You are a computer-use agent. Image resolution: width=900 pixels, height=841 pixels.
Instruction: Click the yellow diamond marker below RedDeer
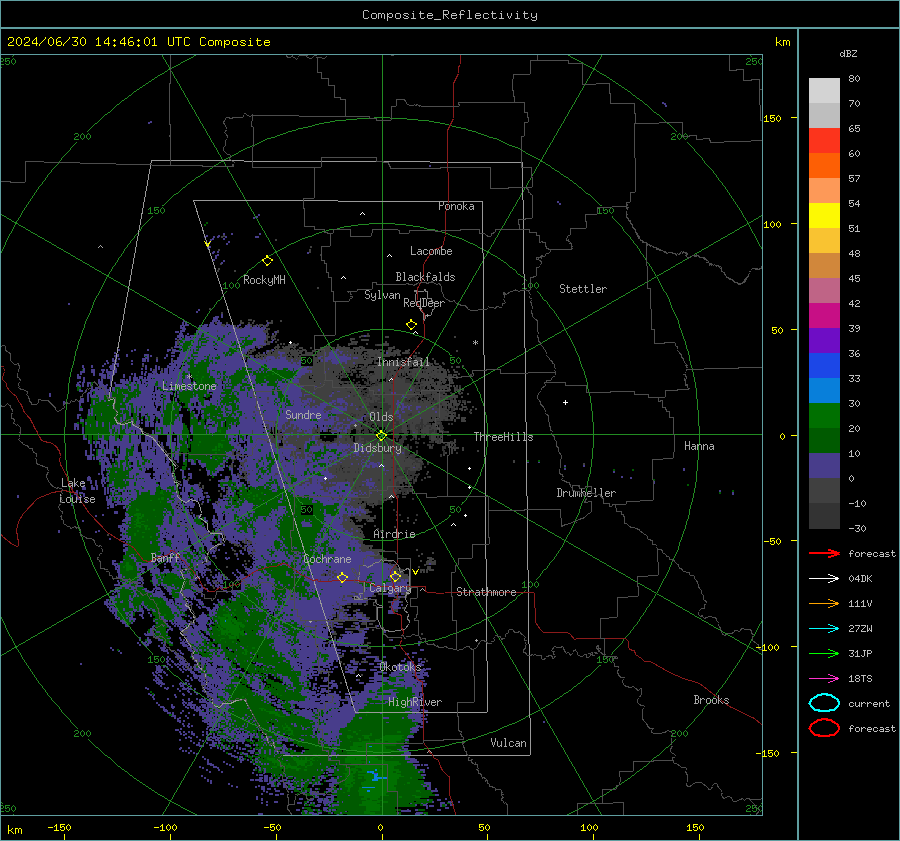click(411, 325)
